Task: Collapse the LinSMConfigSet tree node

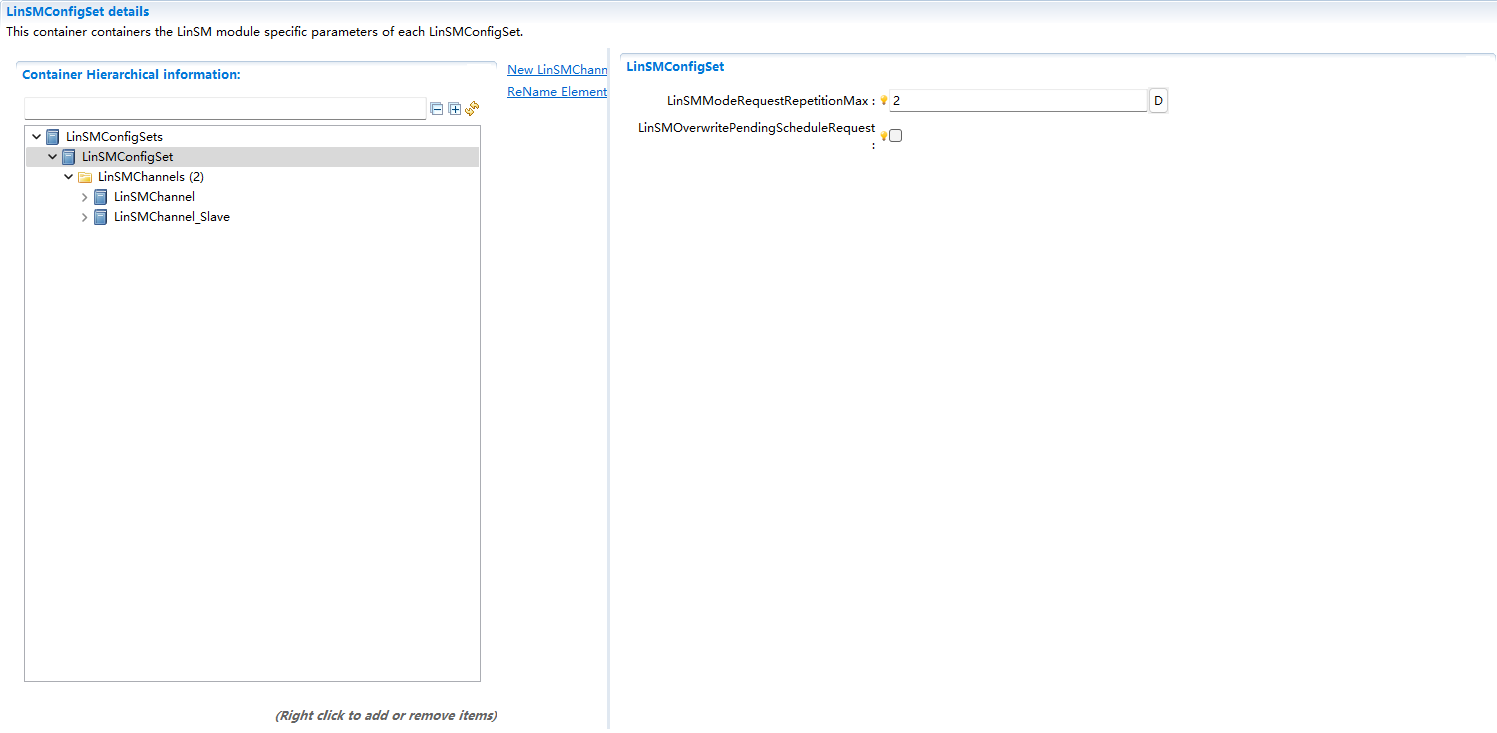Action: [52, 156]
